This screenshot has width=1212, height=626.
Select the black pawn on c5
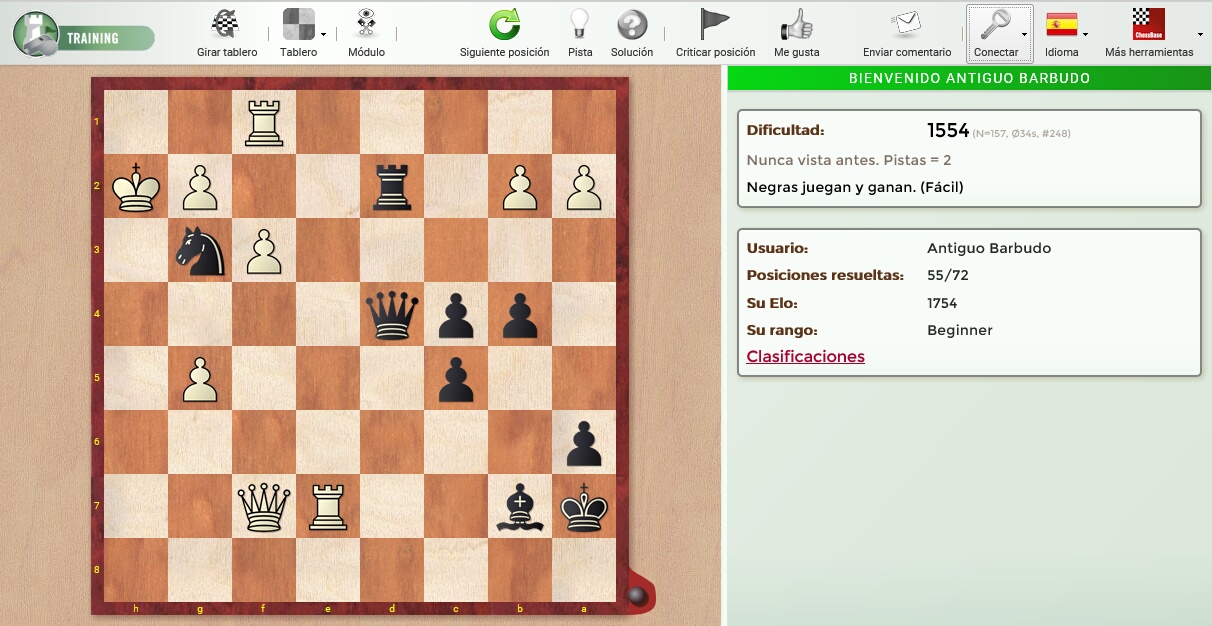456,380
